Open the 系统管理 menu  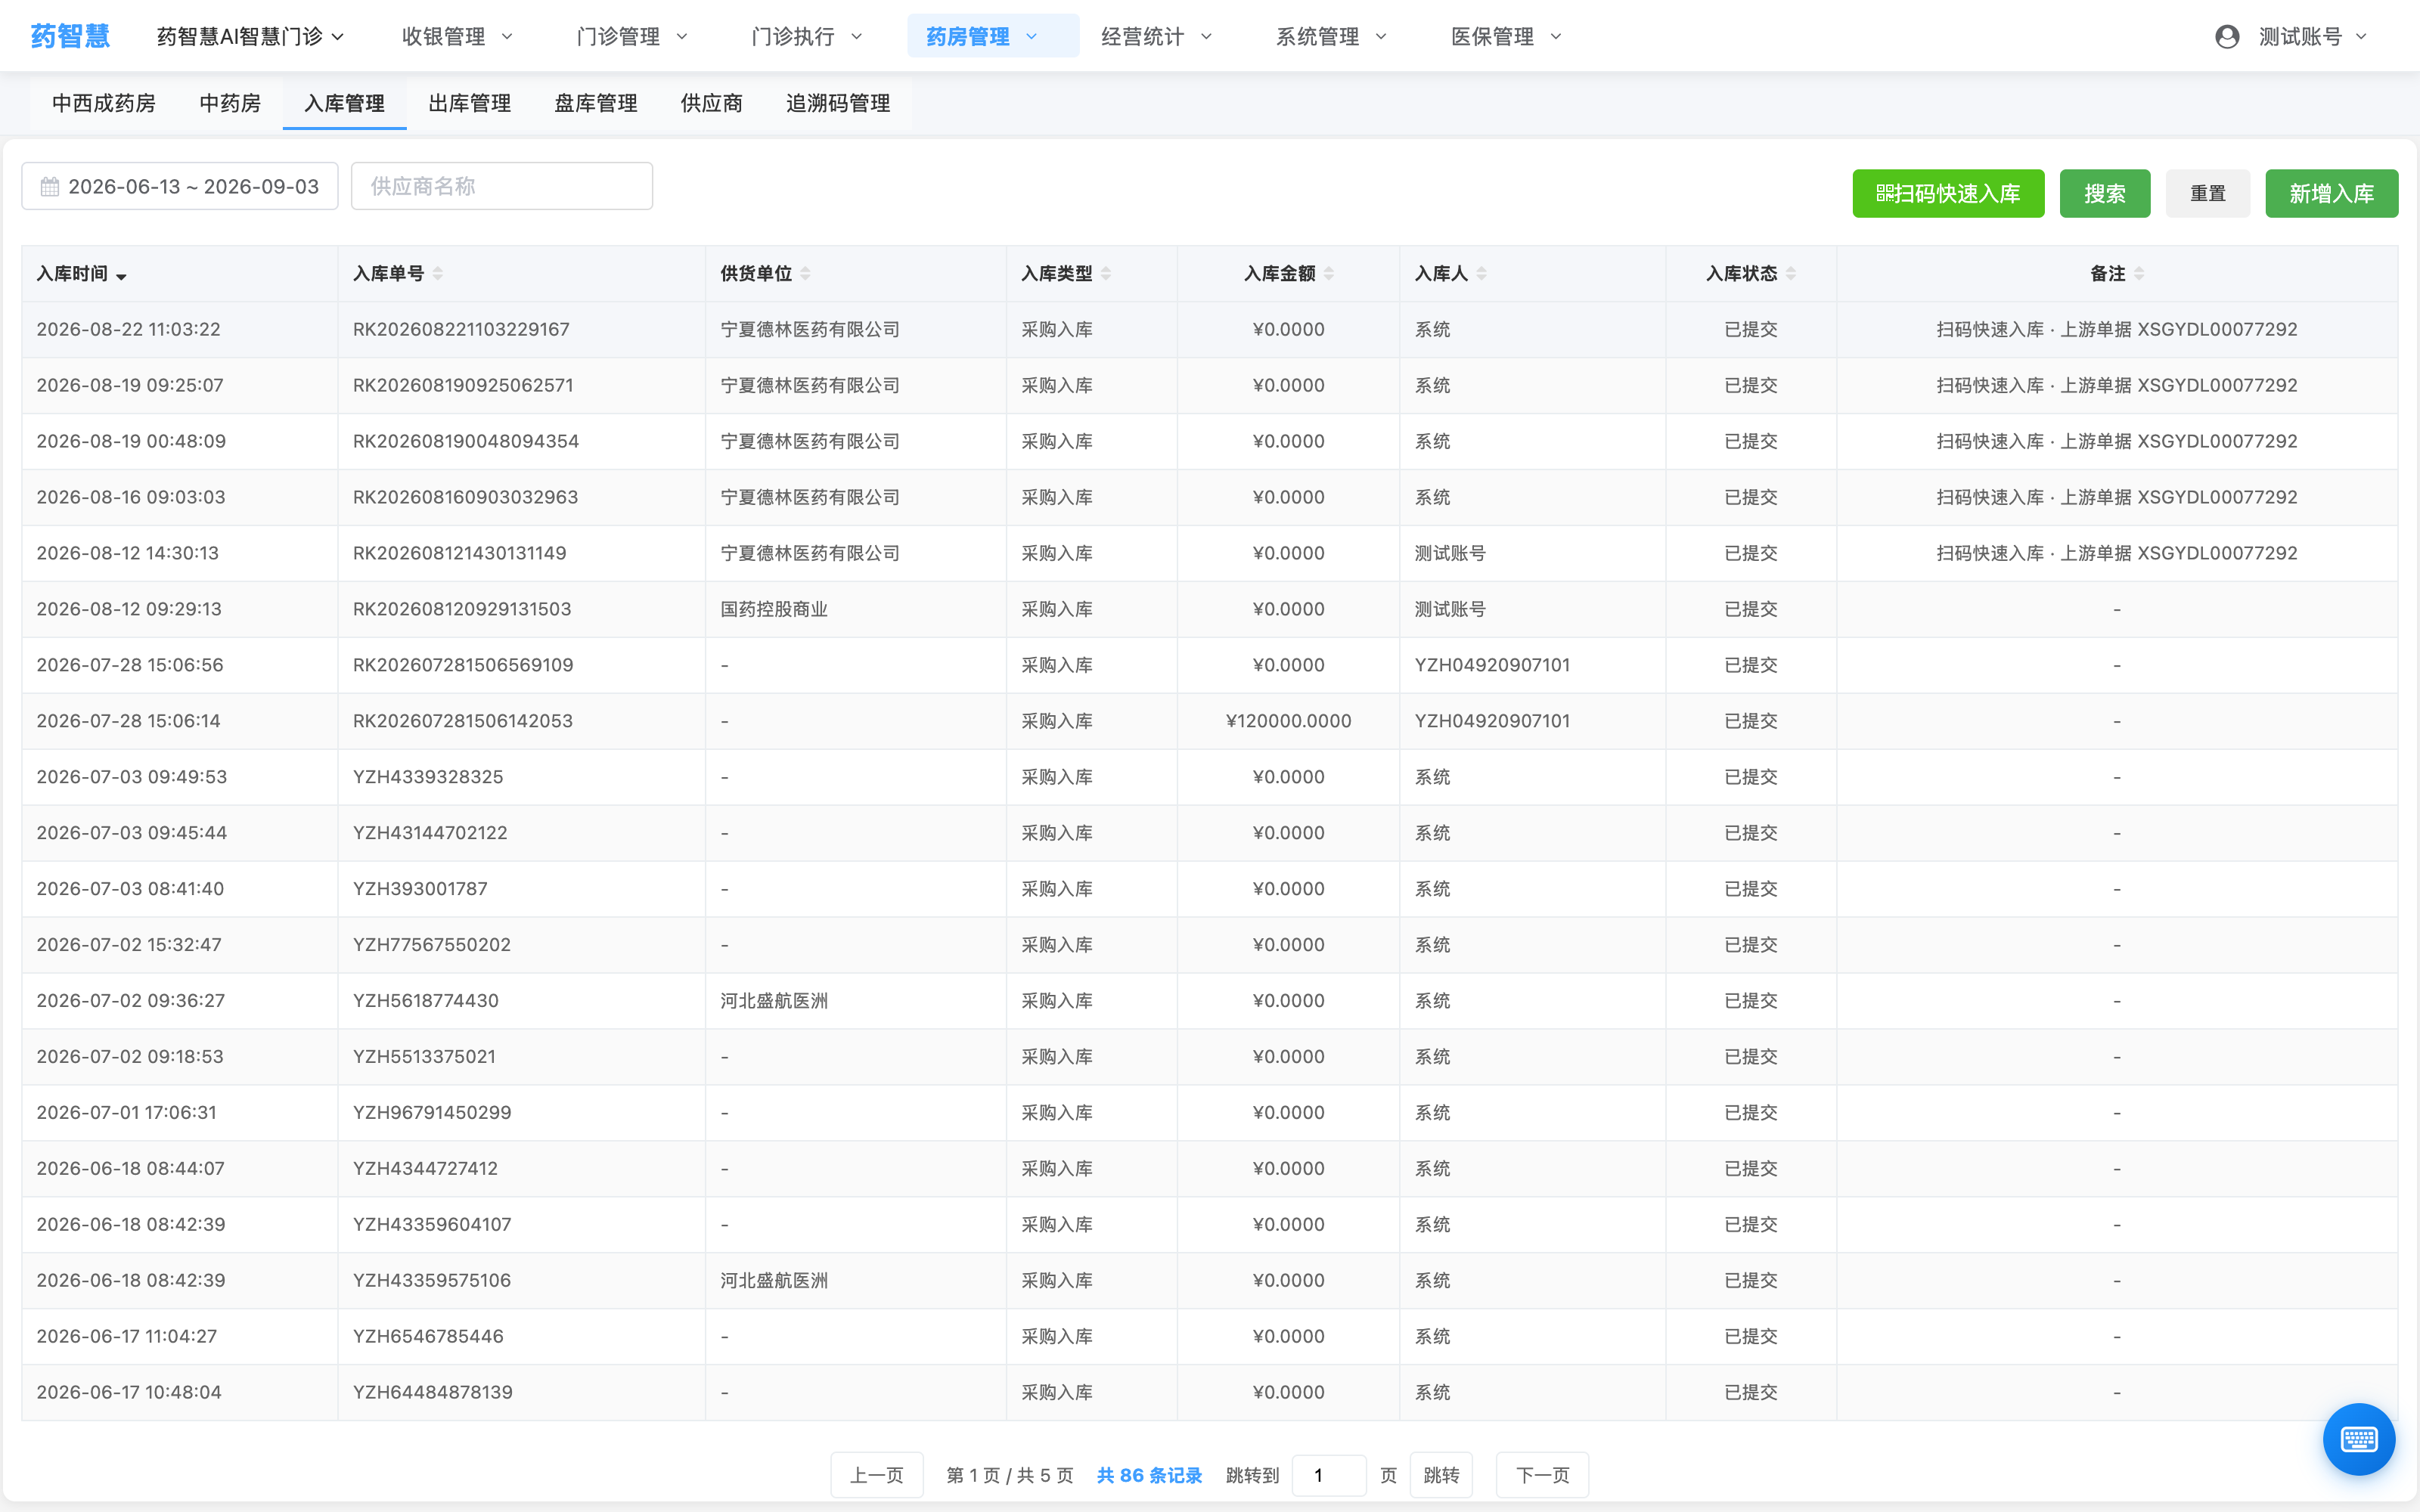tap(1332, 37)
